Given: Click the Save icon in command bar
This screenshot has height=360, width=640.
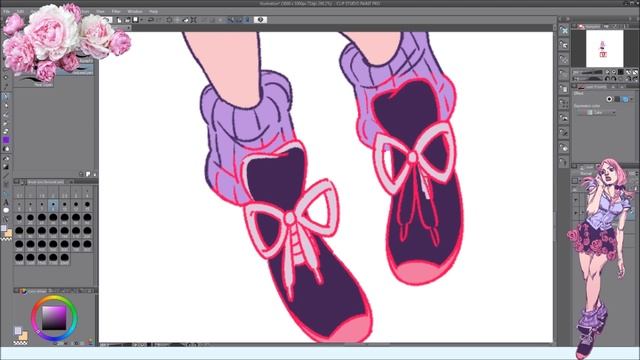Looking at the screenshot, I should point(136,20).
